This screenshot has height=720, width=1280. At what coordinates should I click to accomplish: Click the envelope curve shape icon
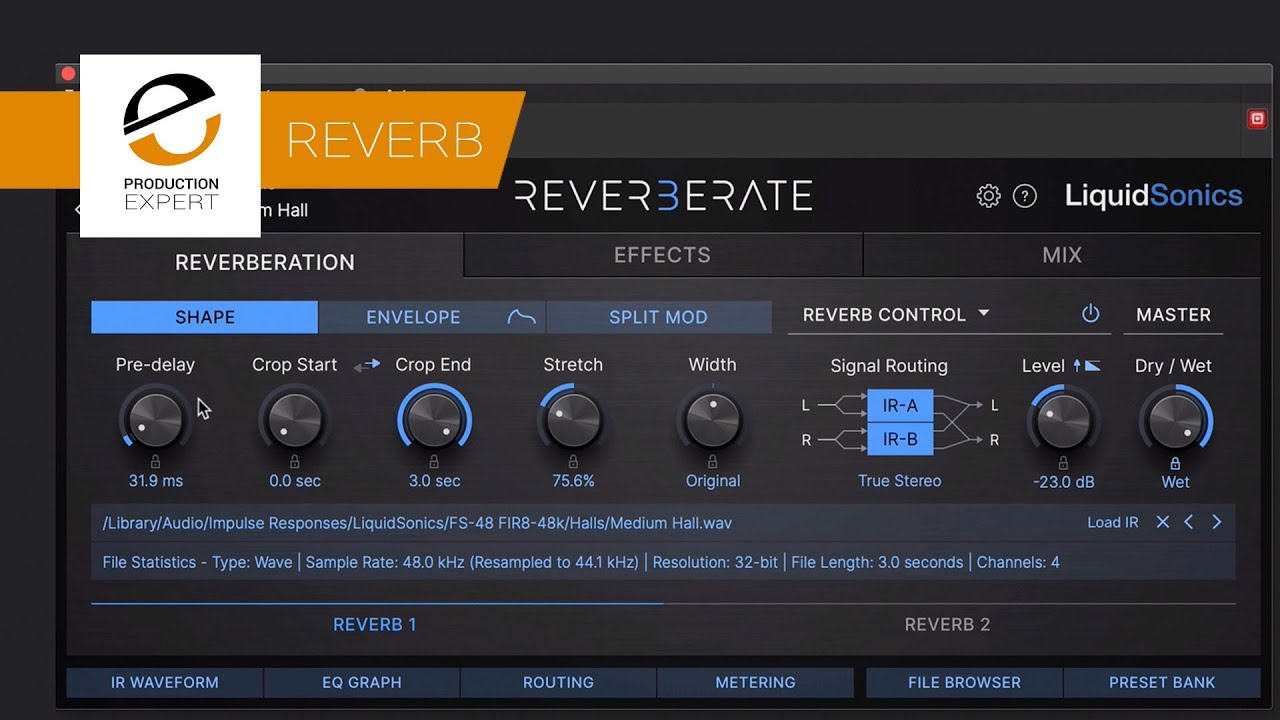(522, 317)
